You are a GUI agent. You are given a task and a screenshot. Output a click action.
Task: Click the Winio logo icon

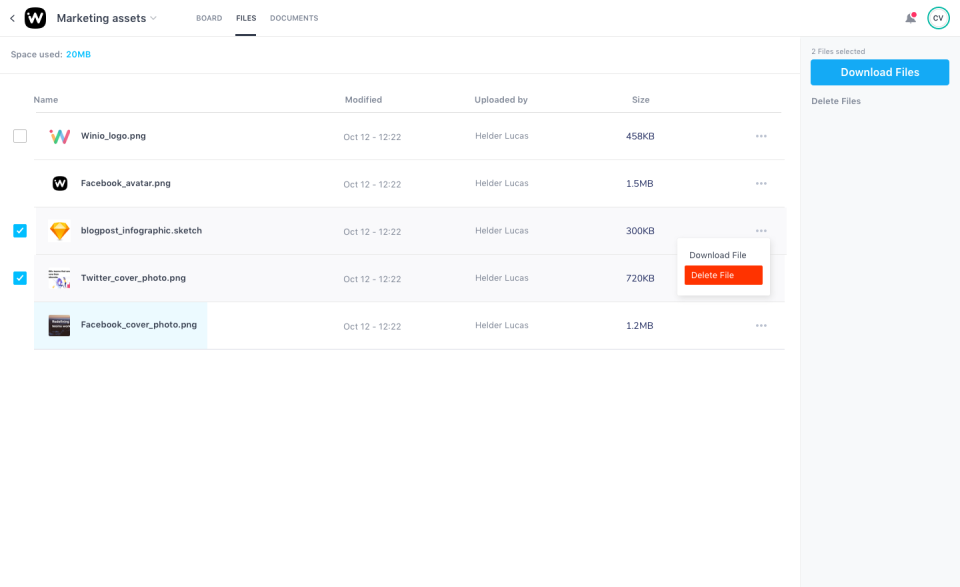point(34,17)
